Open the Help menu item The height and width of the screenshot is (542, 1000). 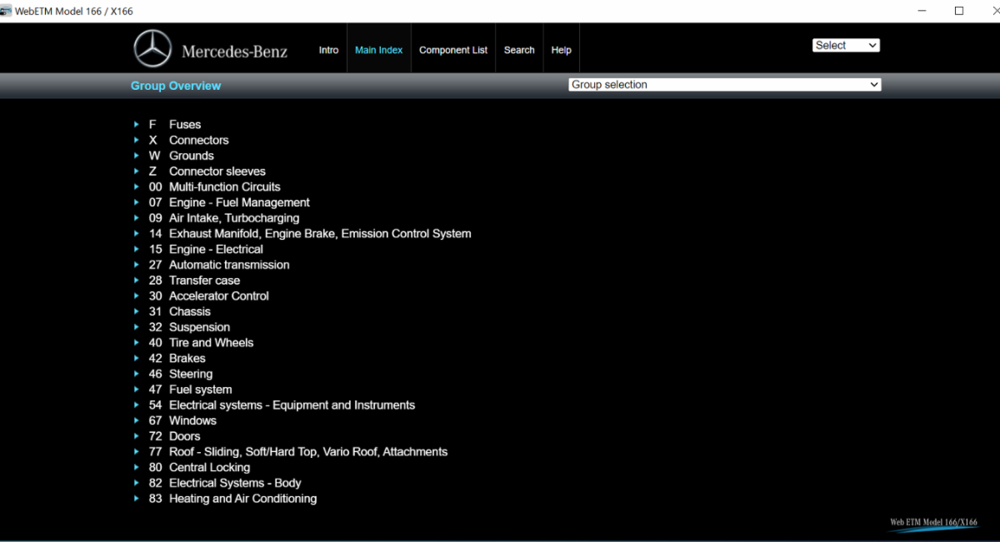click(x=561, y=50)
